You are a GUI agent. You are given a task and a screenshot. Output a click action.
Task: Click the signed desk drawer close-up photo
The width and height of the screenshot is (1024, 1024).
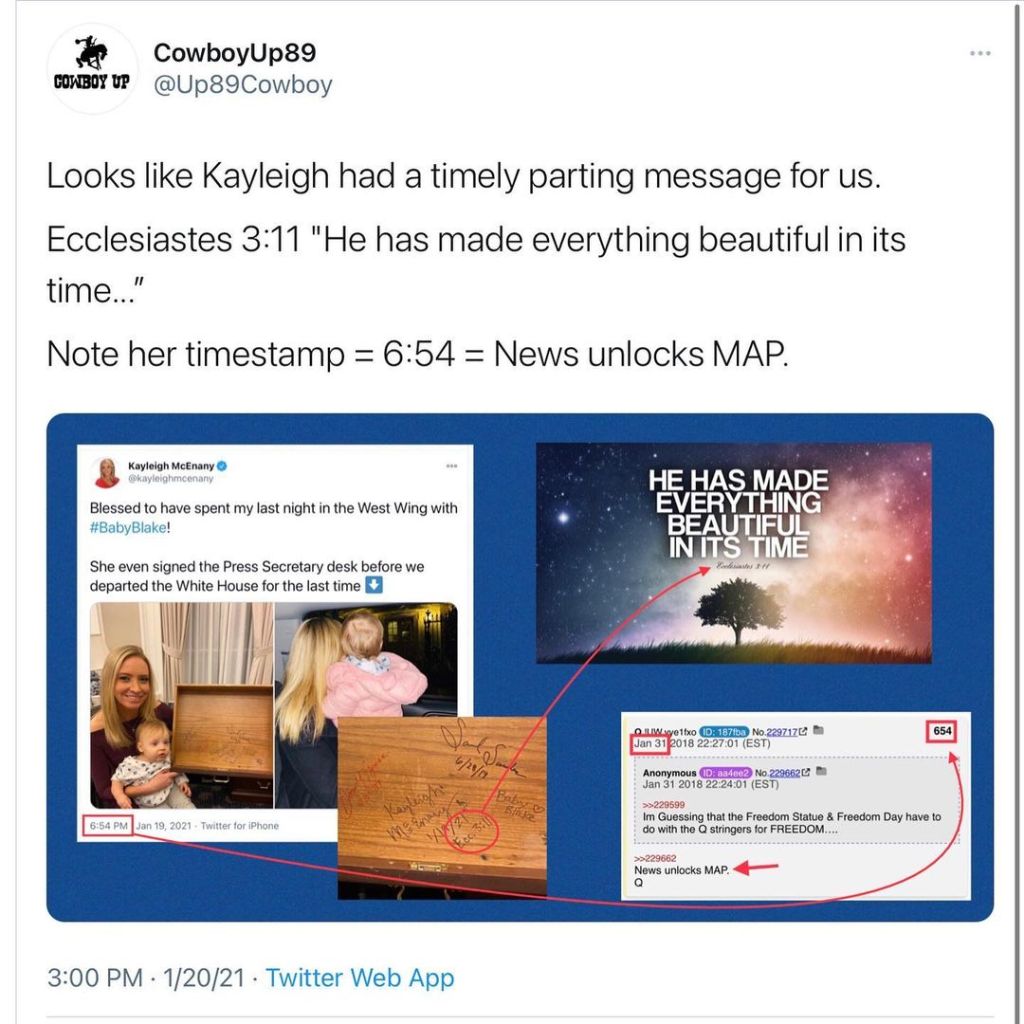(442, 808)
